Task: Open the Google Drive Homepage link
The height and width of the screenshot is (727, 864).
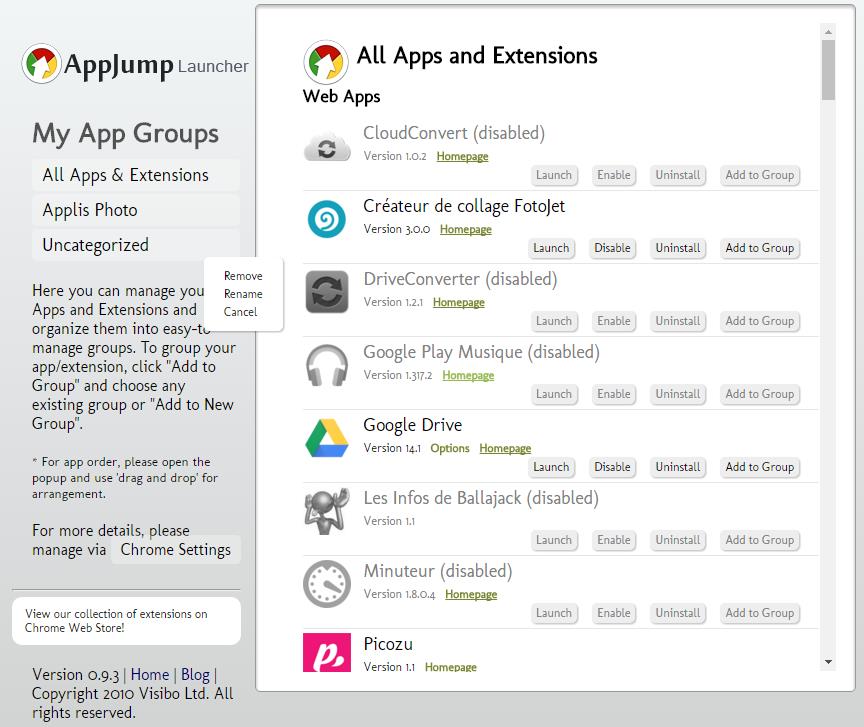Action: pos(505,448)
